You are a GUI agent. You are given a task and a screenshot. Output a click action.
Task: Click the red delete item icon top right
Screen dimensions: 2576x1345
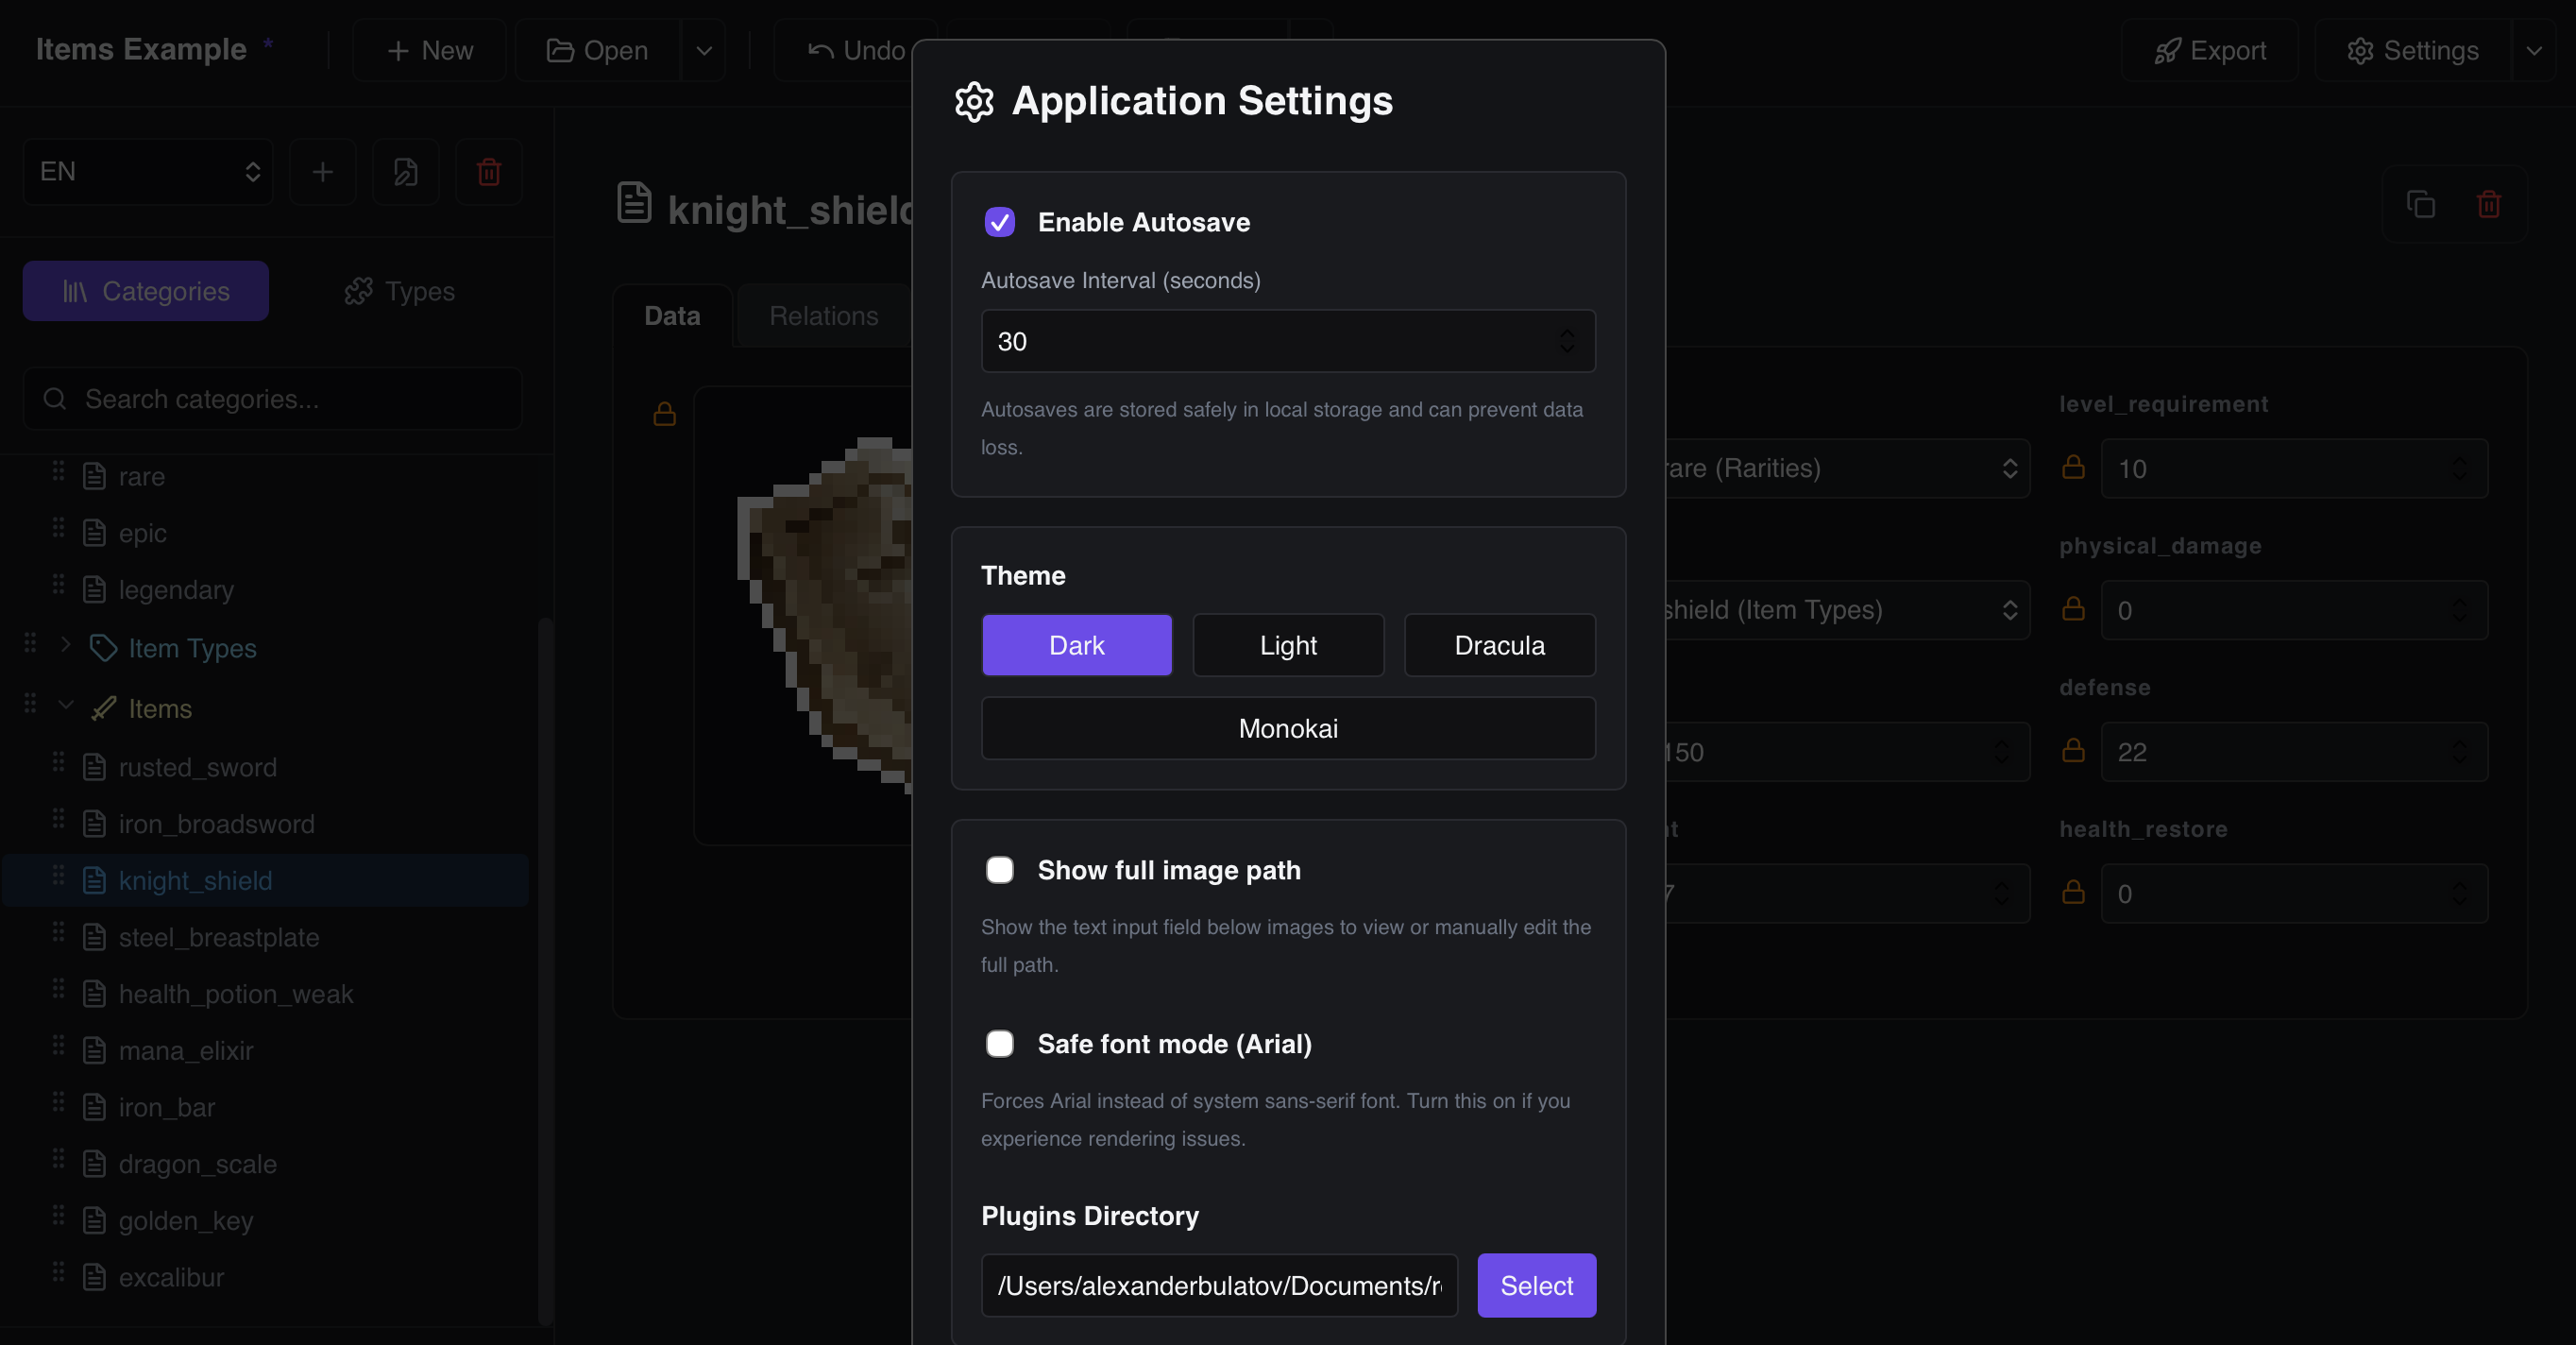2489,204
